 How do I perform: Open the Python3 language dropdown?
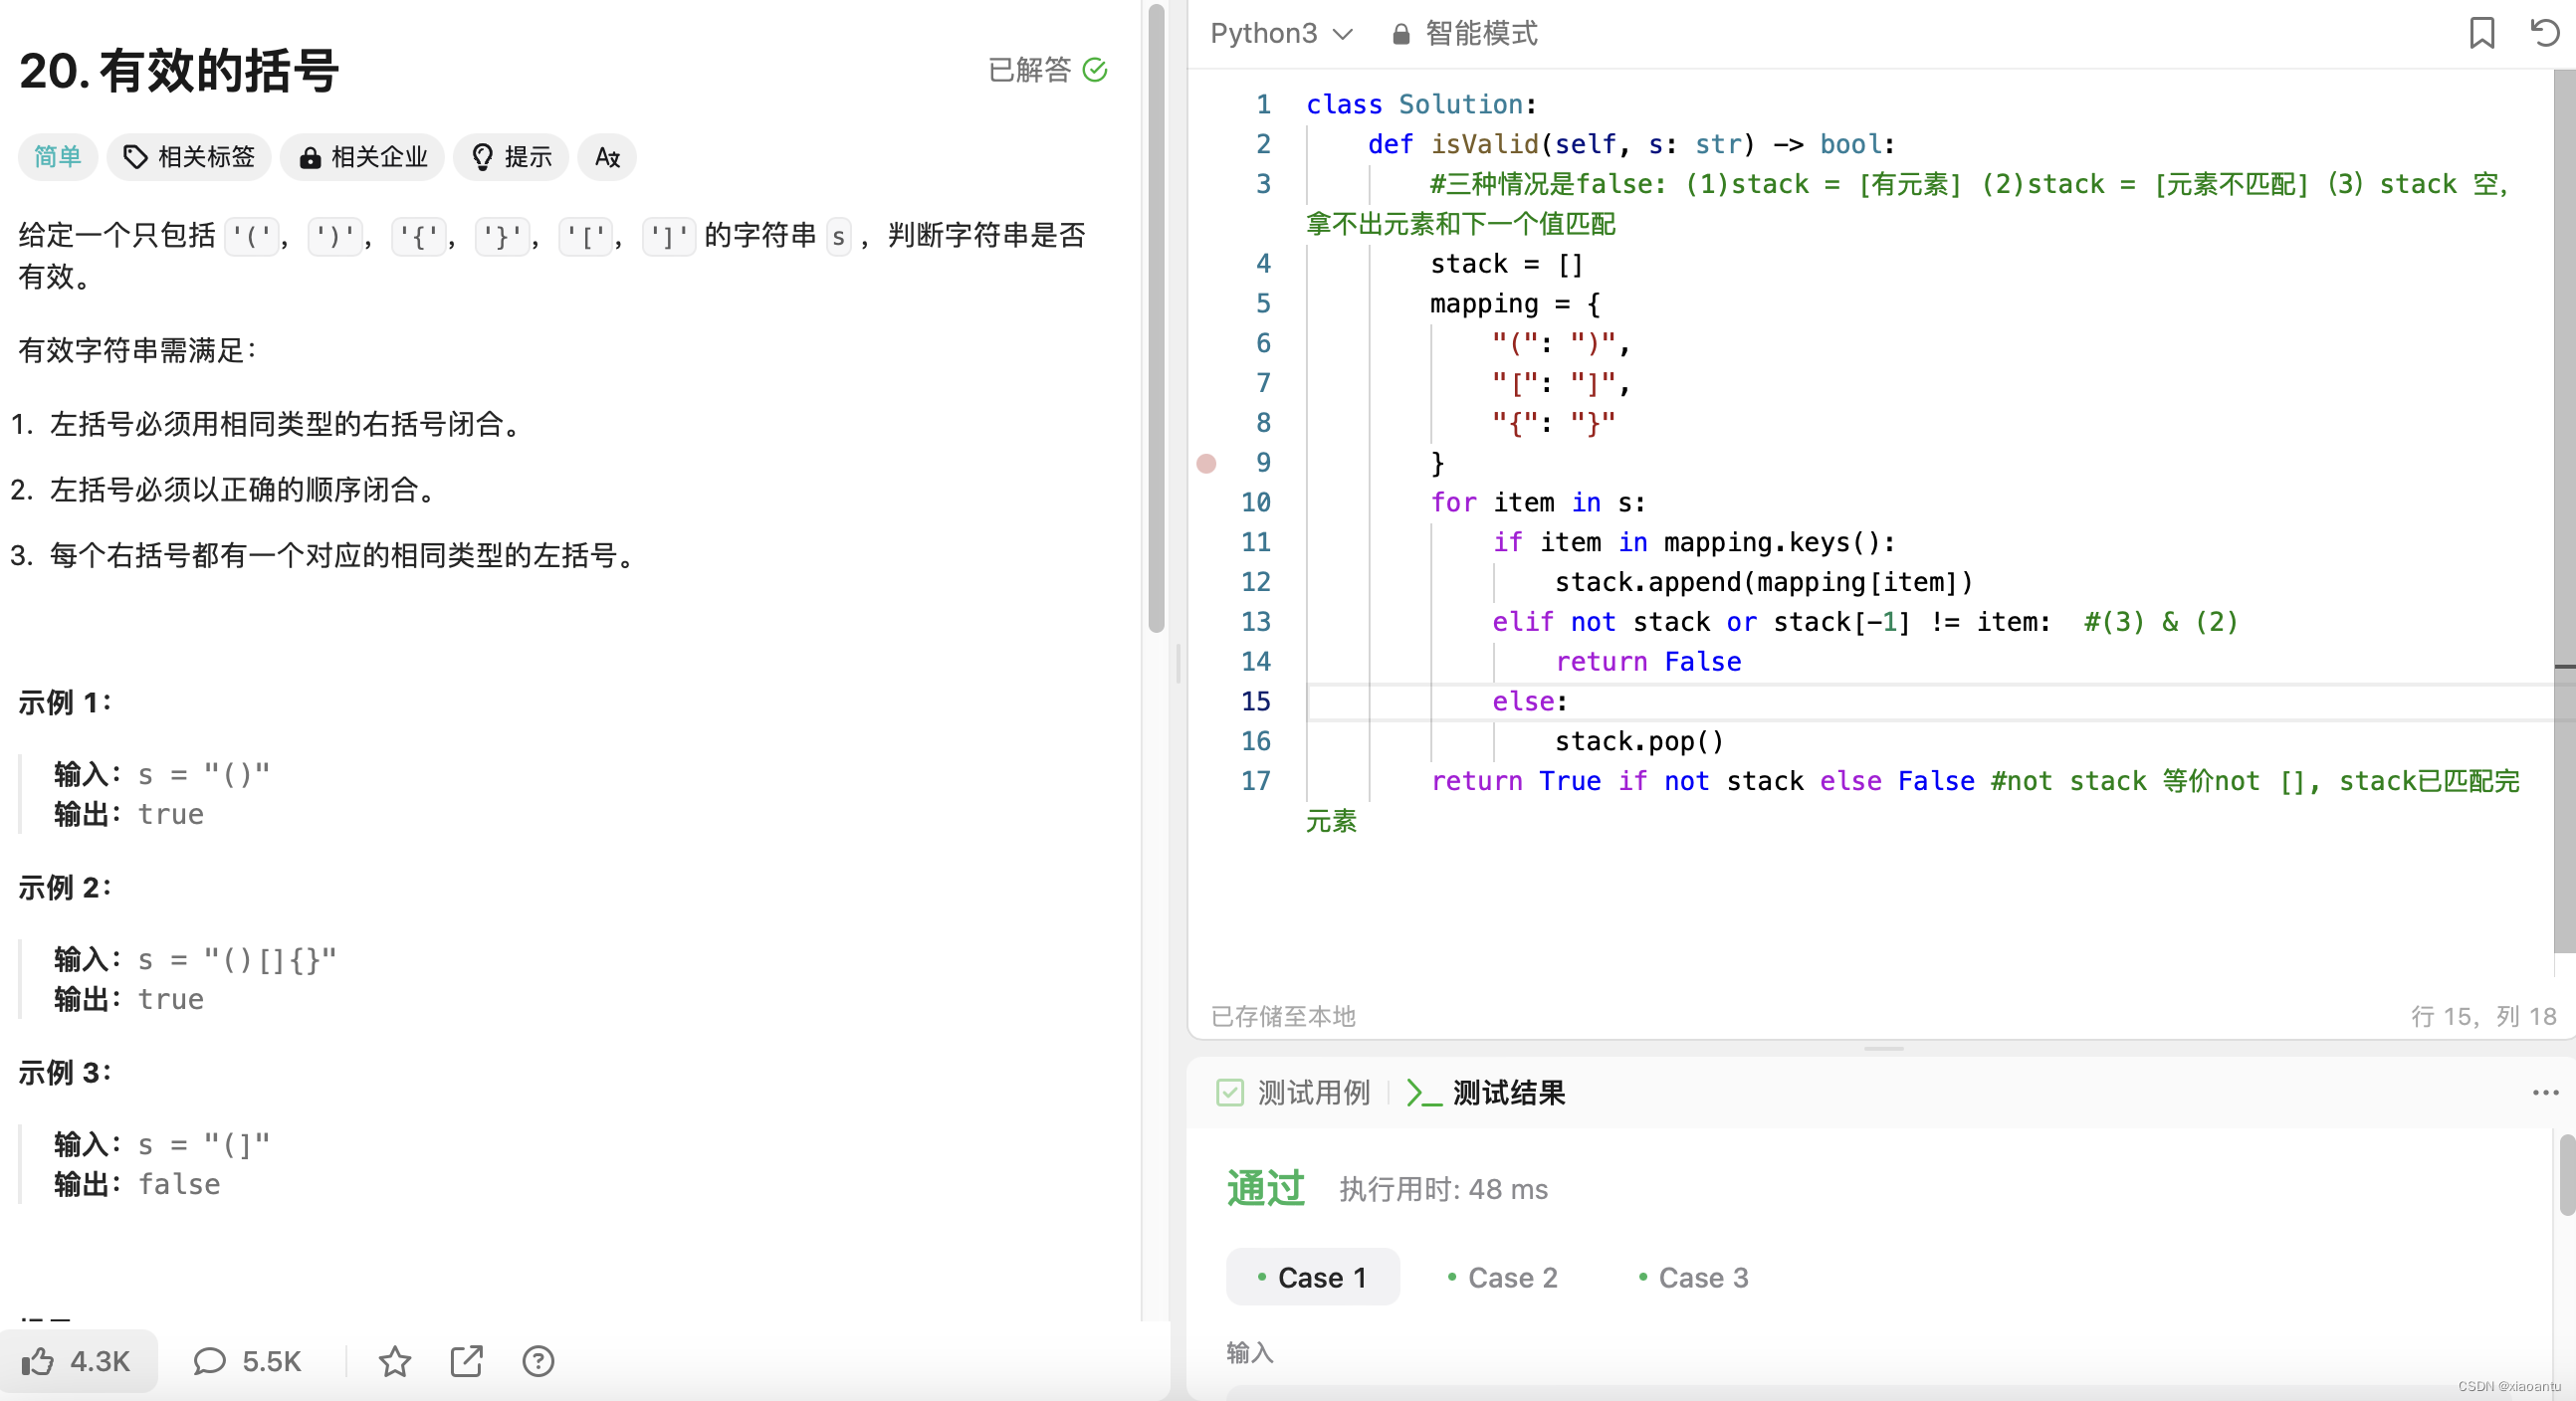pyautogui.click(x=1281, y=33)
